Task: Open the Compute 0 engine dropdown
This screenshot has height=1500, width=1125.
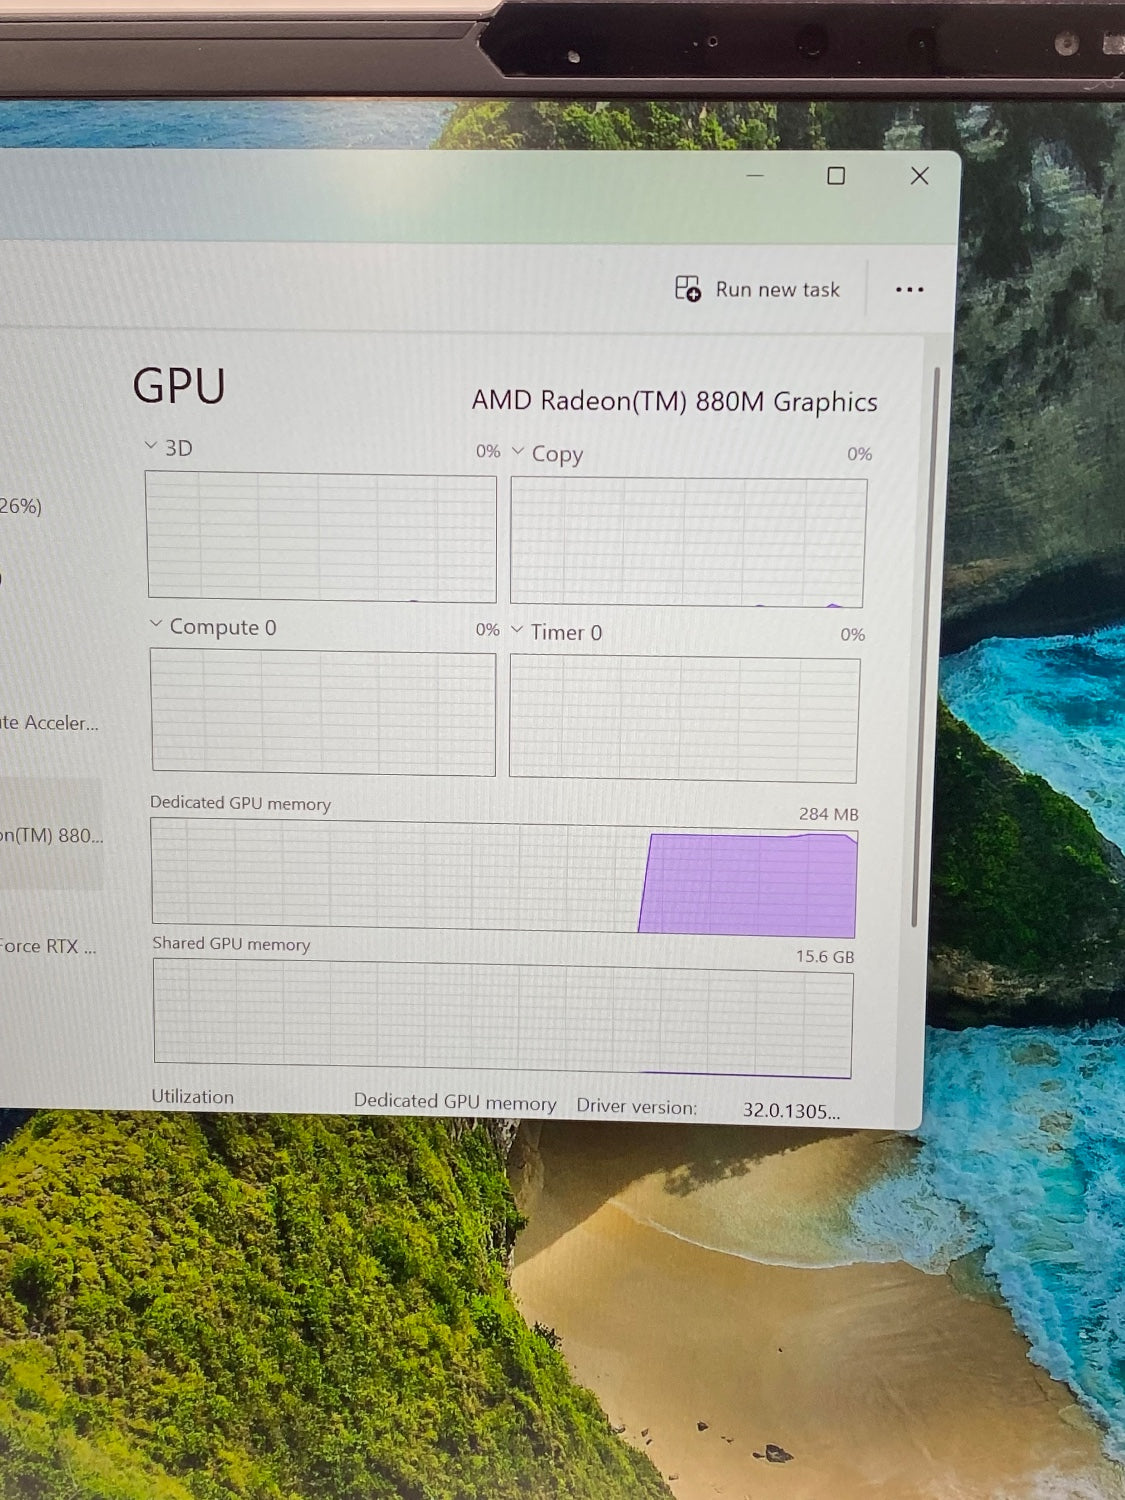Action: [156, 625]
